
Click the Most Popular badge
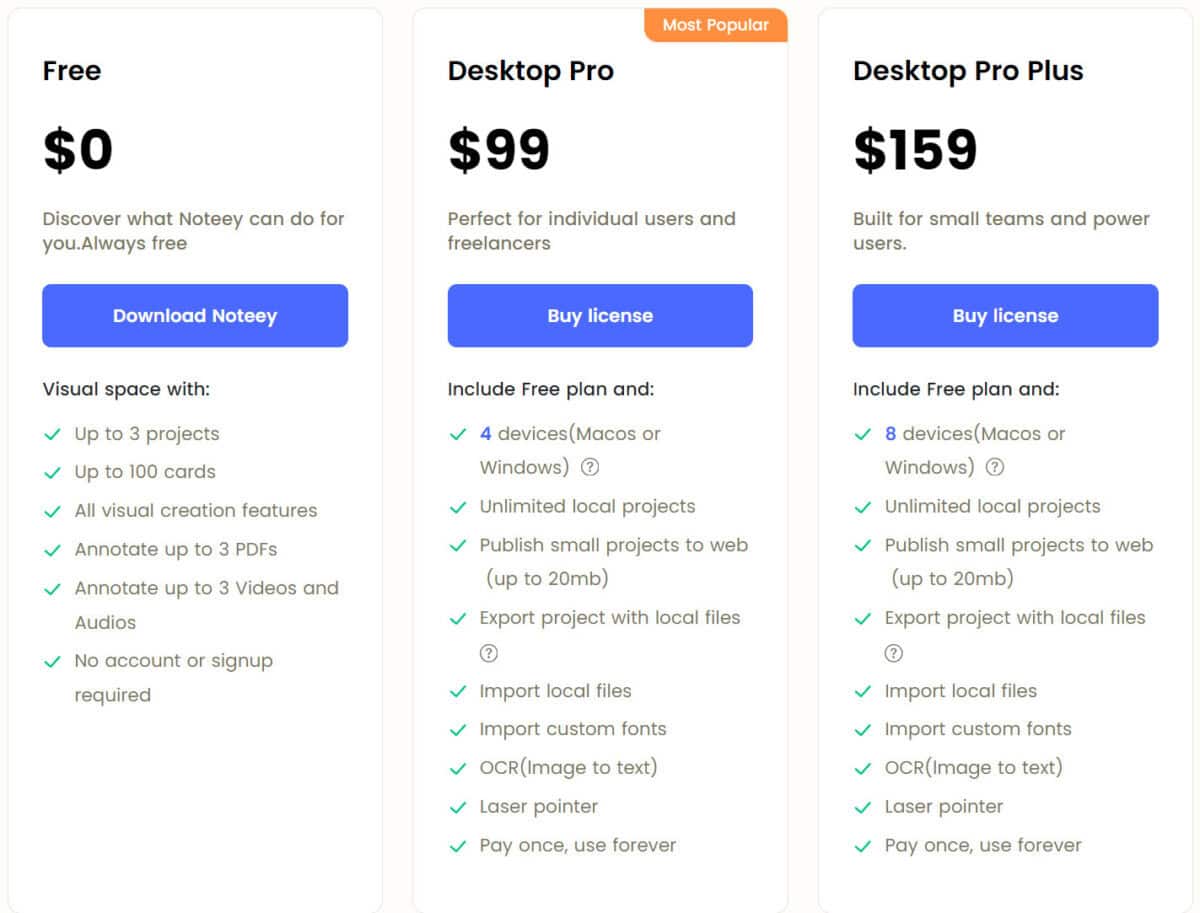(716, 25)
